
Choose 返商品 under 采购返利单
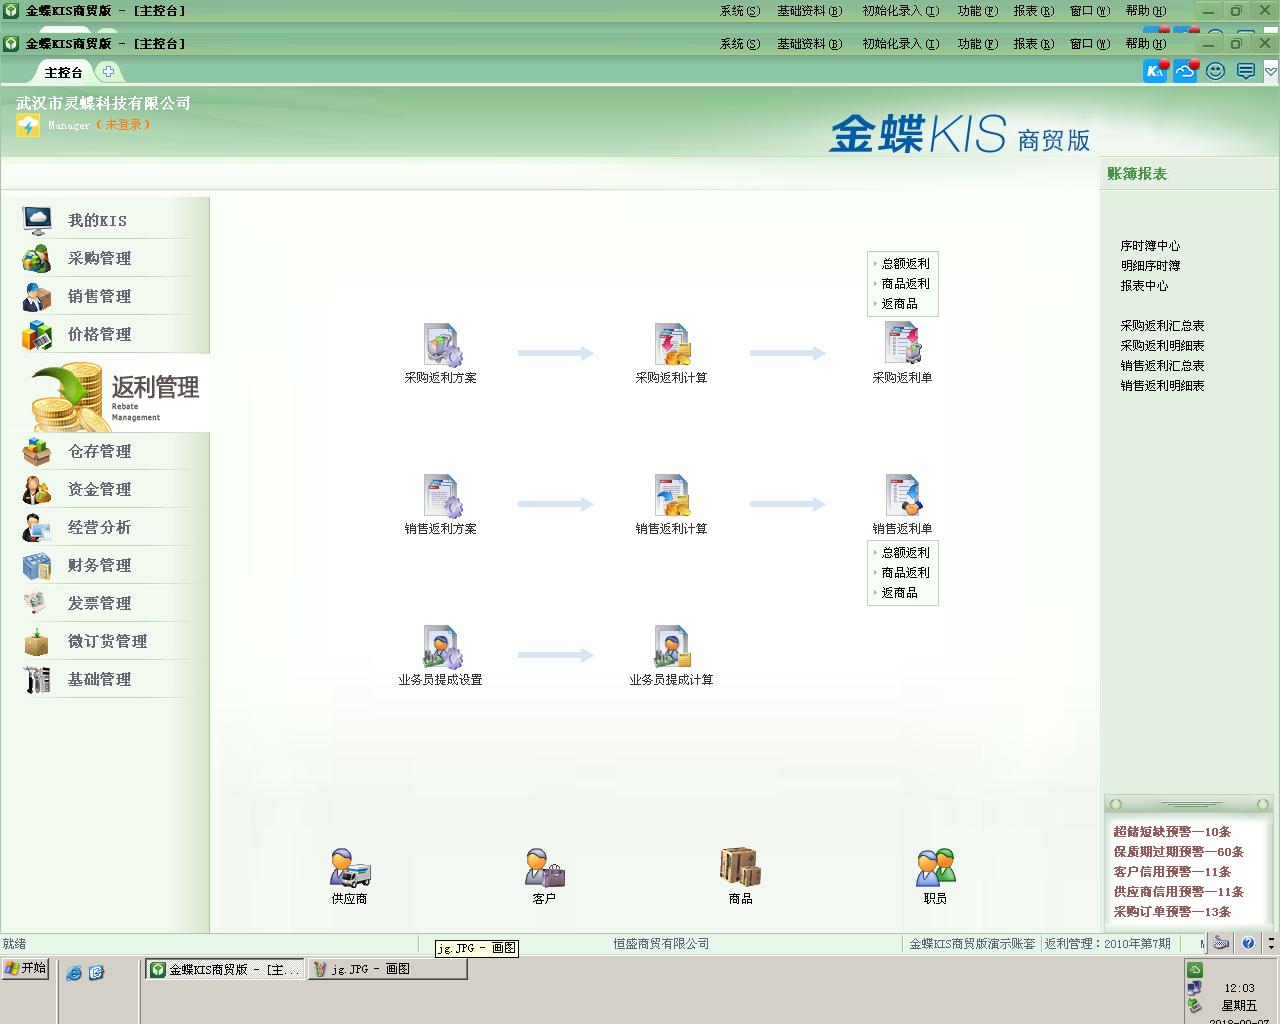pyautogui.click(x=899, y=303)
